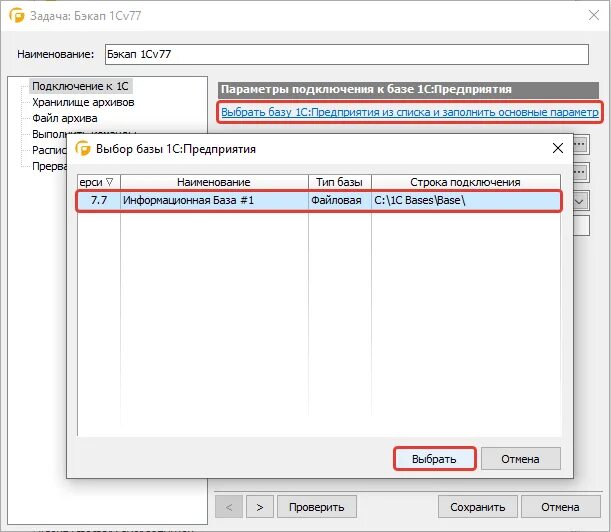Viewport: 611px width, 532px height.
Task: Click the previous page < button
Action: pos(229,507)
